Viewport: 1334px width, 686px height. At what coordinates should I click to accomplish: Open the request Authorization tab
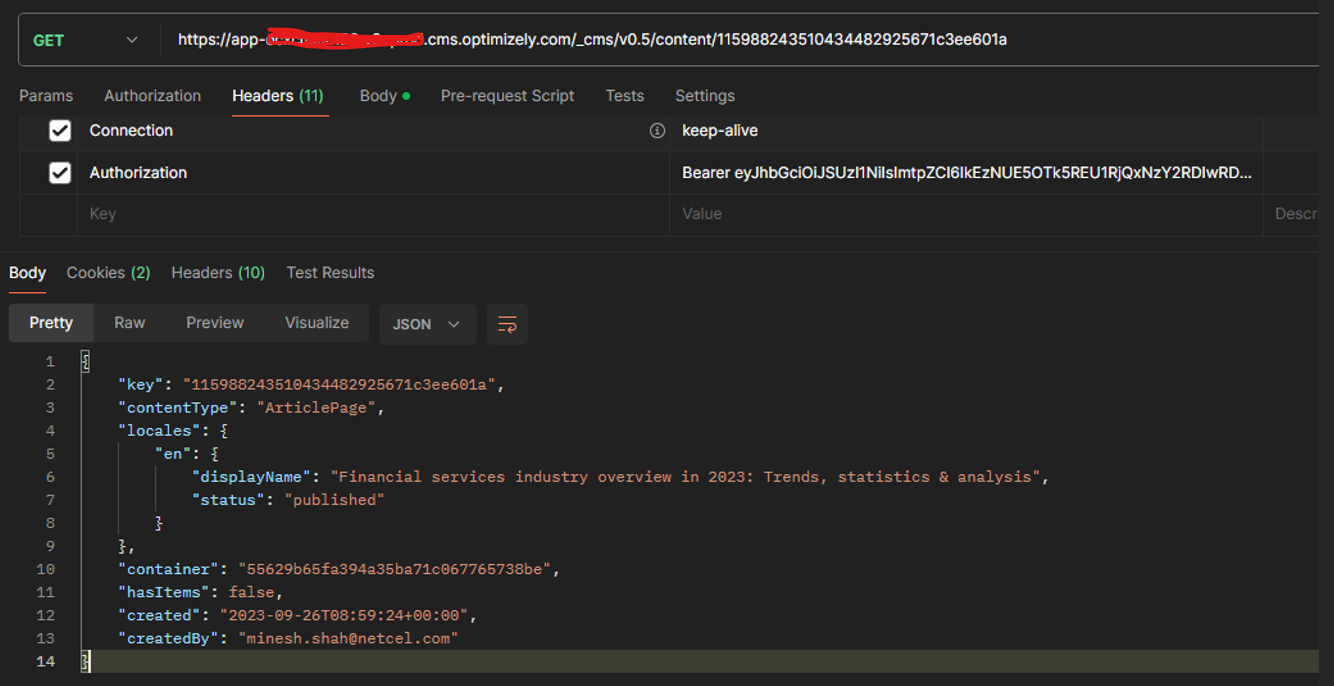[x=152, y=96]
